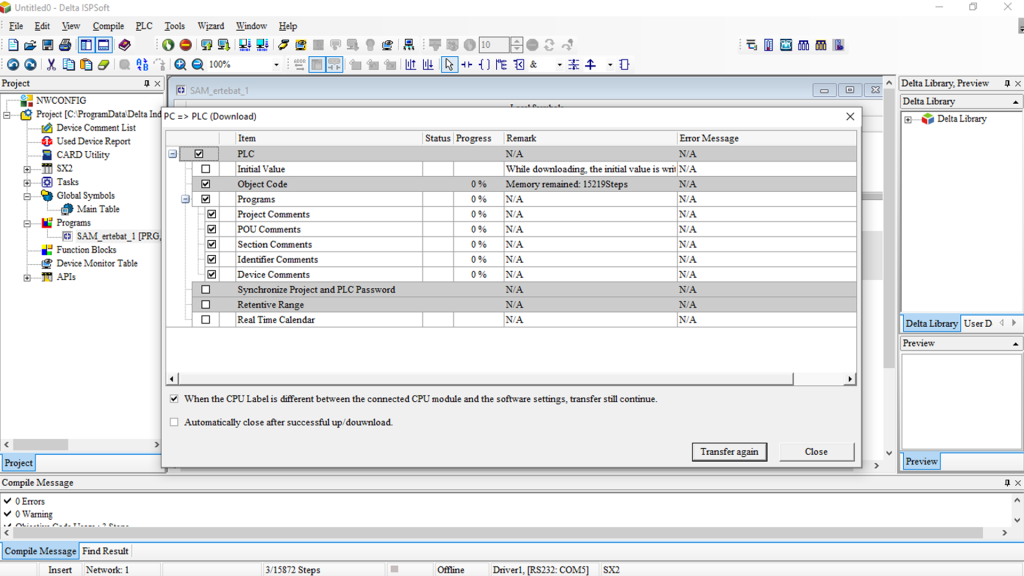
Task: Click the online monitor eye icon
Action: click(300, 45)
